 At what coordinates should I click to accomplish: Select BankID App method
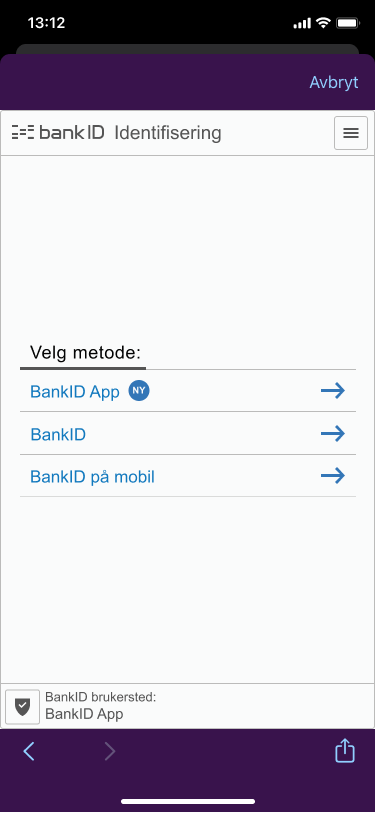tap(188, 391)
